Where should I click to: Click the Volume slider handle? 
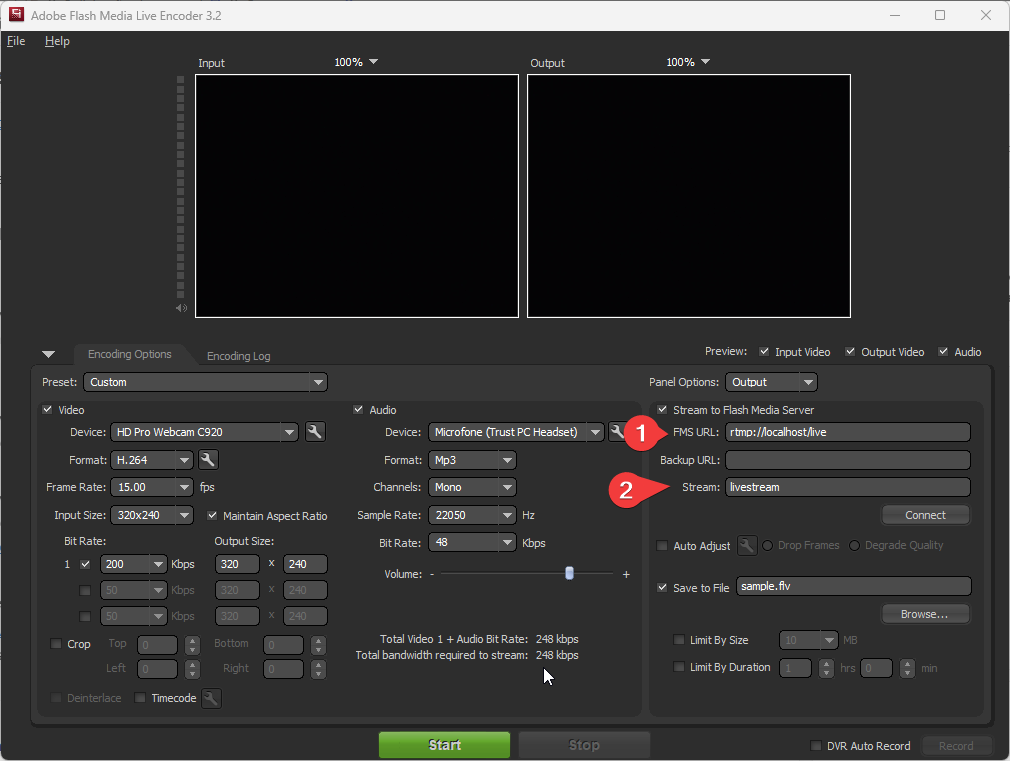click(569, 573)
